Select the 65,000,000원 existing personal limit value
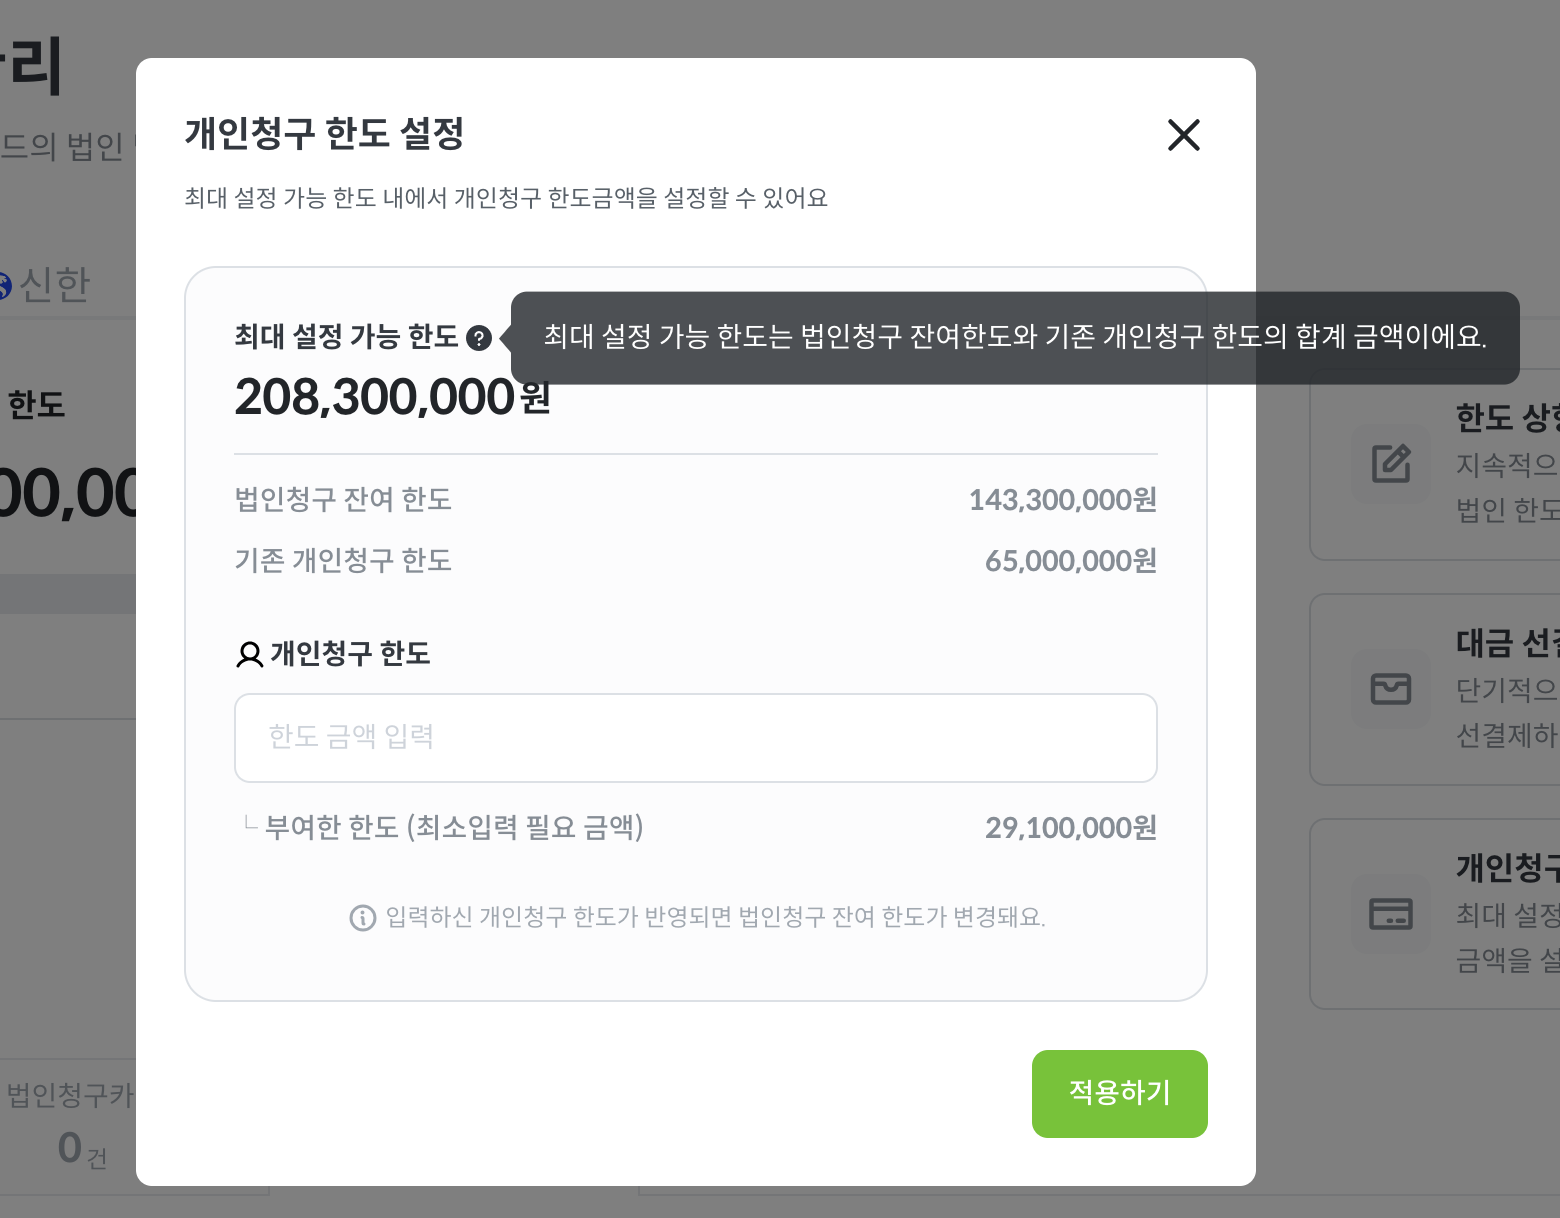The width and height of the screenshot is (1560, 1218). [1070, 561]
